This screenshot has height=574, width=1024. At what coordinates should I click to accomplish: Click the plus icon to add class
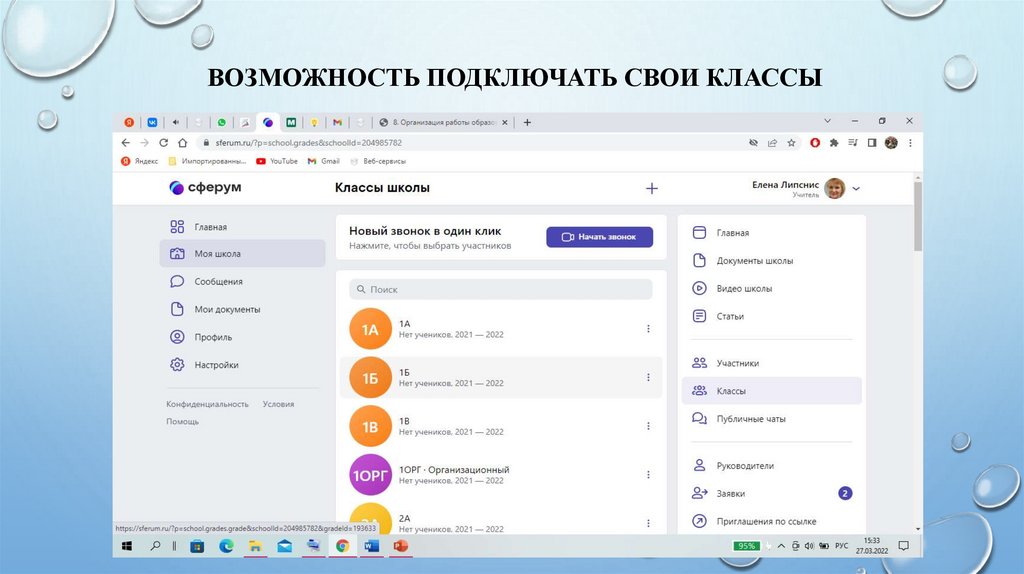[x=652, y=188]
